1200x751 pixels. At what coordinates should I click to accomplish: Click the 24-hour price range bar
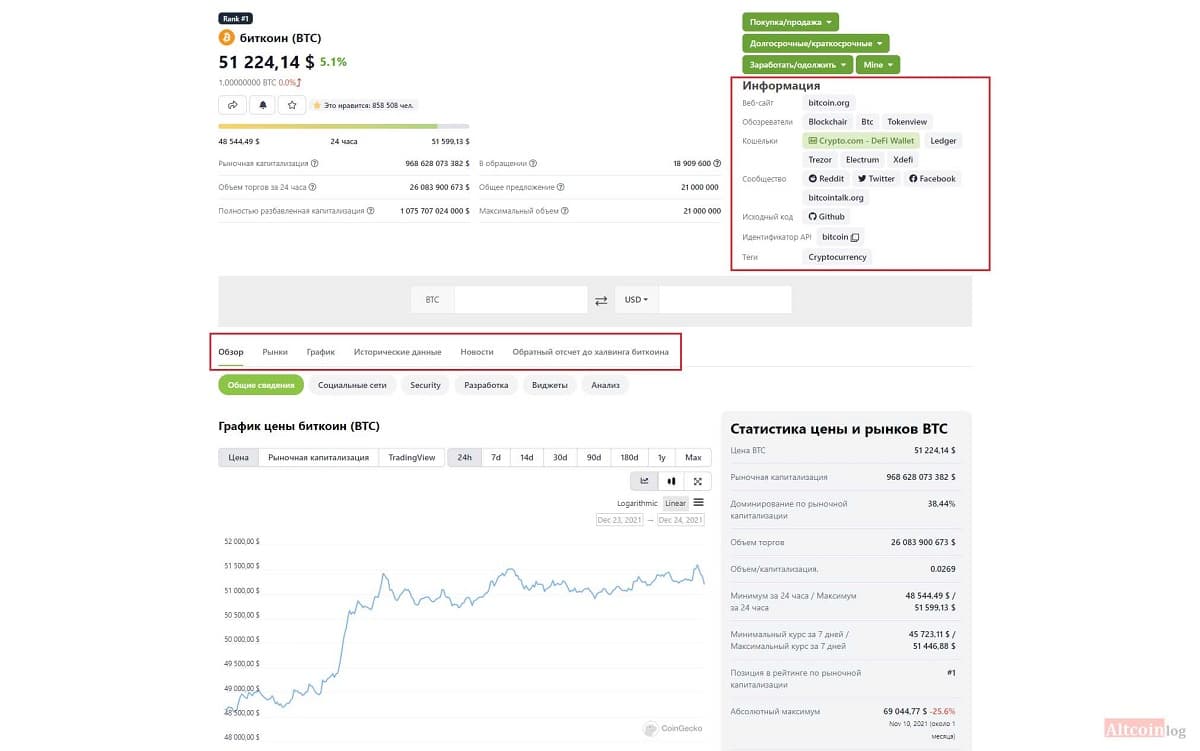(x=344, y=126)
